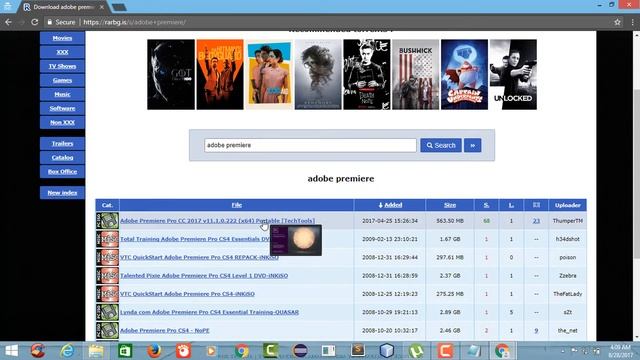The width and height of the screenshot is (640, 360).
Task: Open the VirtualBox cube icon in taskbar
Action: click(x=387, y=351)
